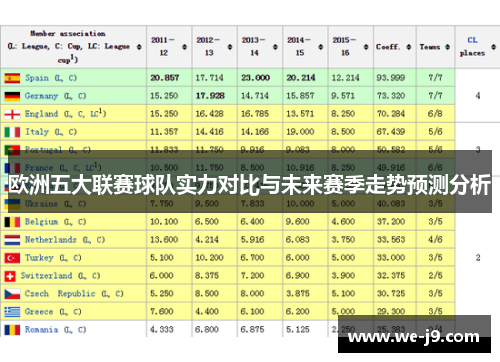Click the Switzerland flag icon
Image resolution: width=500 pixels, height=362 pixels.
(10, 276)
